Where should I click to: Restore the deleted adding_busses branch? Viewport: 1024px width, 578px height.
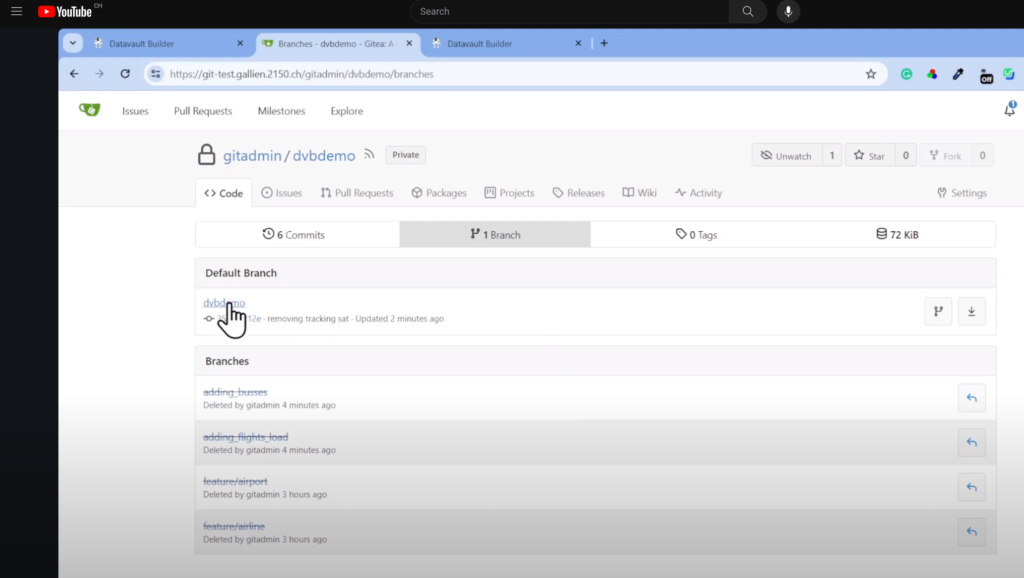click(971, 398)
